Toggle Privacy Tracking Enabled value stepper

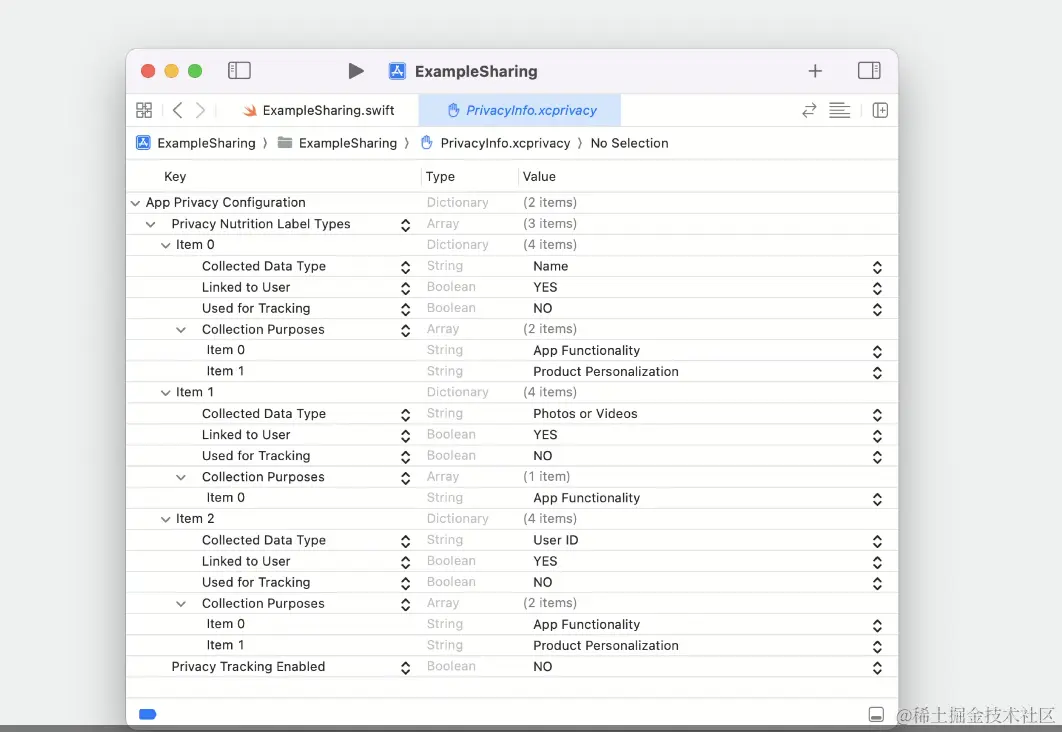[x=877, y=668]
